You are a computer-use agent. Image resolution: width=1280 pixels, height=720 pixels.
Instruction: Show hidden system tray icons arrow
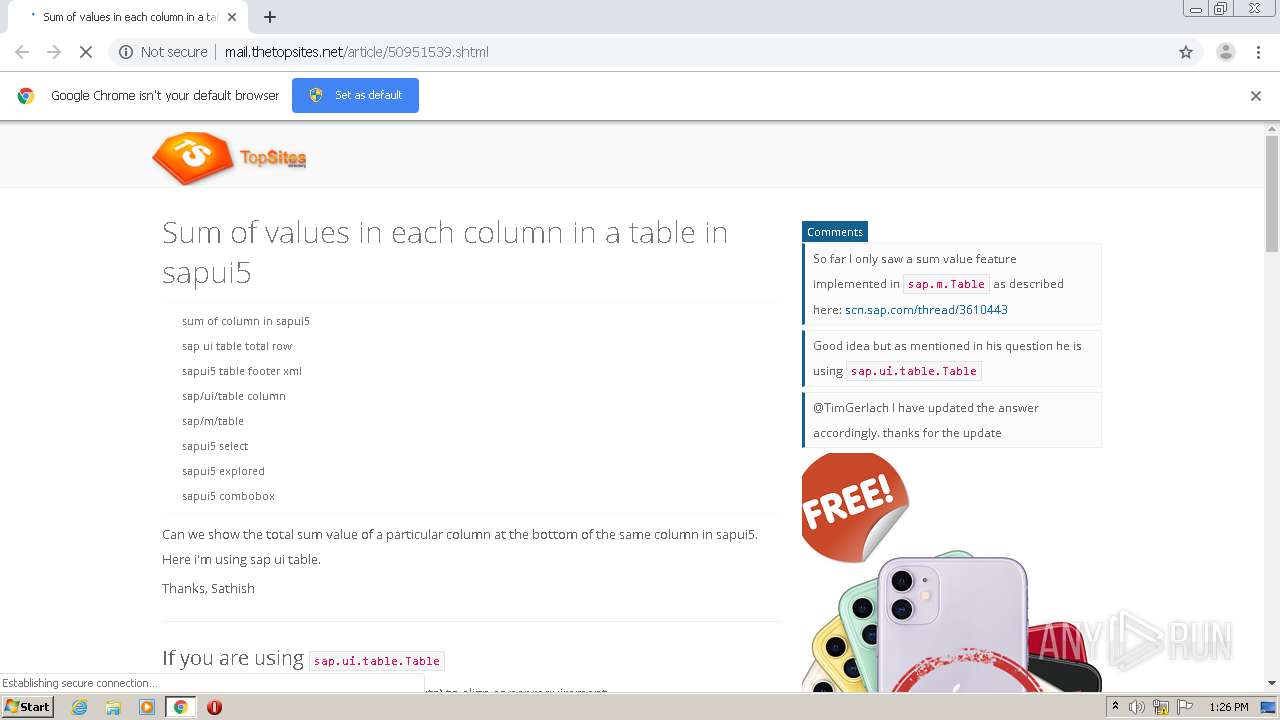[x=1116, y=707]
